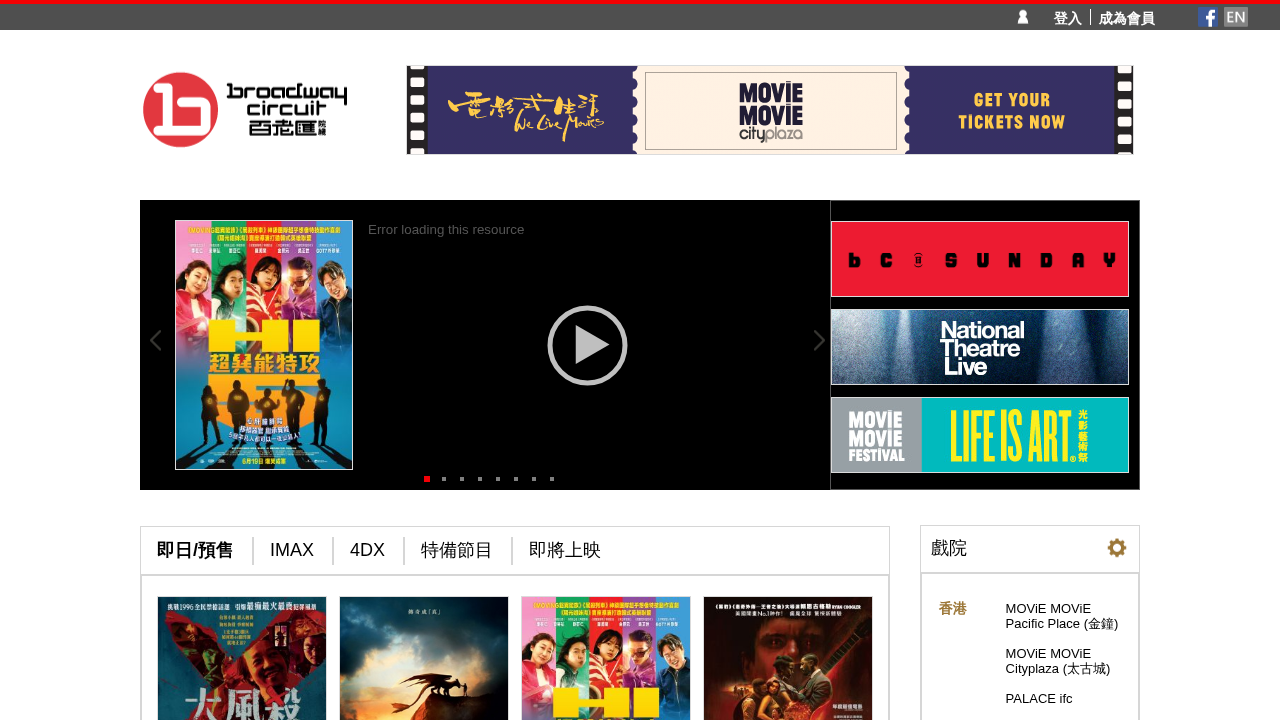Screen dimensions: 1280x720
Task: Open third movie poster with yellow Hi
Action: click(x=606, y=658)
